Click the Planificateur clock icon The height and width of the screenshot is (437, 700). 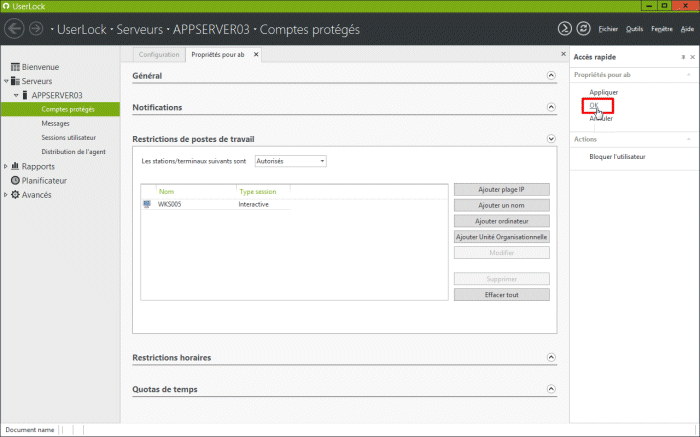click(x=15, y=180)
